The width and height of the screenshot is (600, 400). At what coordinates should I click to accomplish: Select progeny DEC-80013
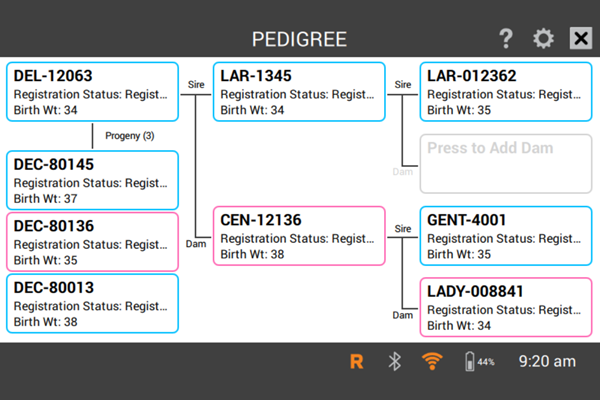[x=92, y=303]
